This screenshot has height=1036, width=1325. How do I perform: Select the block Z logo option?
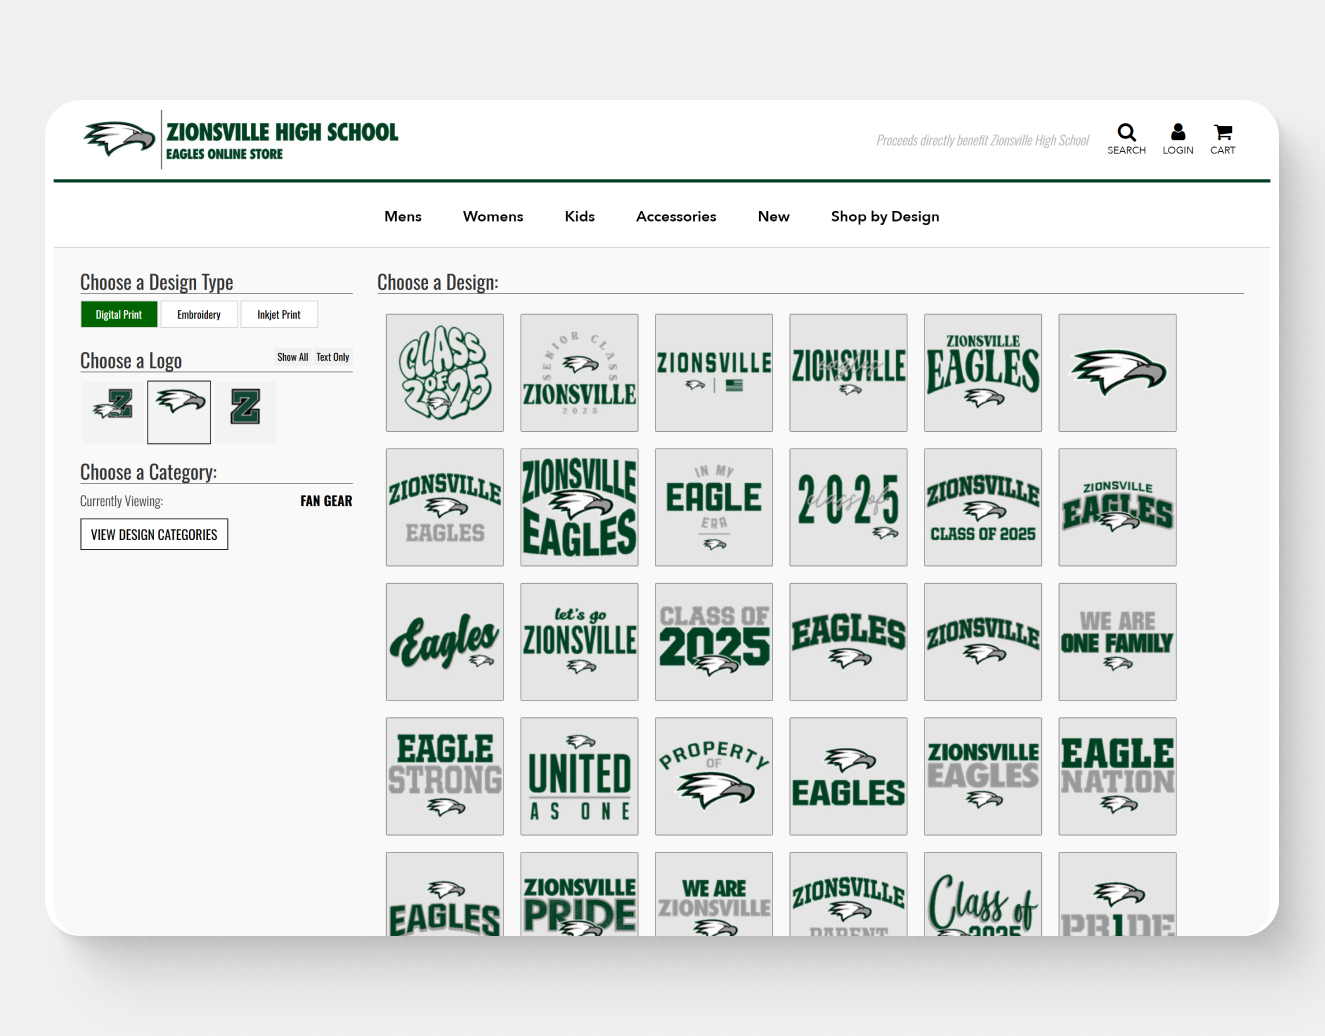click(245, 412)
